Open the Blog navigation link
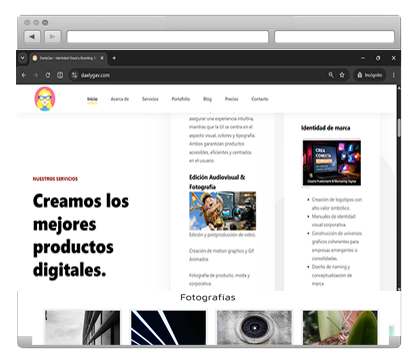The image size is (419, 362). pyautogui.click(x=207, y=99)
